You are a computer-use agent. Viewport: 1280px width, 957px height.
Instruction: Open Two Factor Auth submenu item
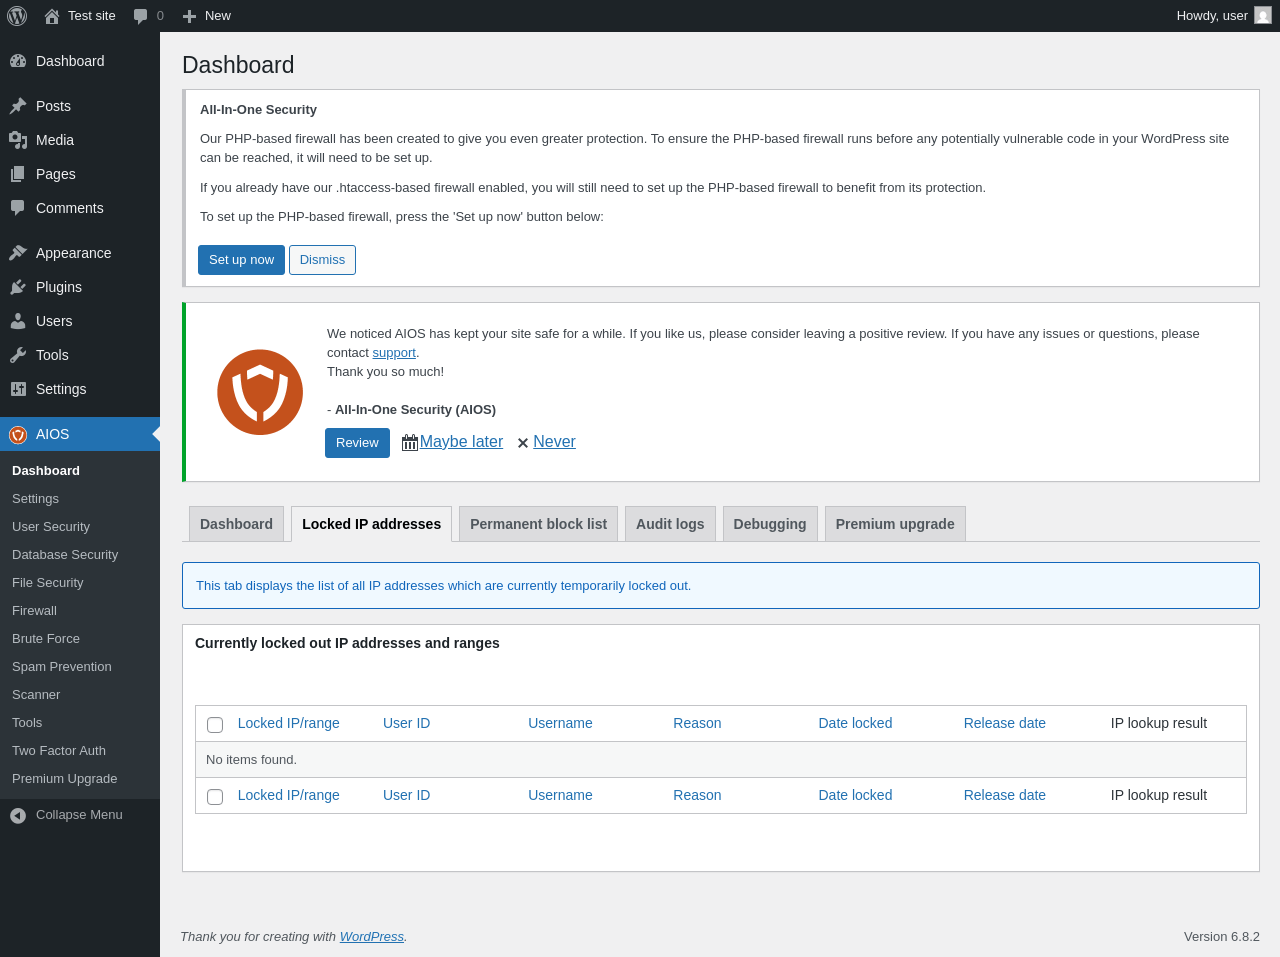pyautogui.click(x=80, y=751)
